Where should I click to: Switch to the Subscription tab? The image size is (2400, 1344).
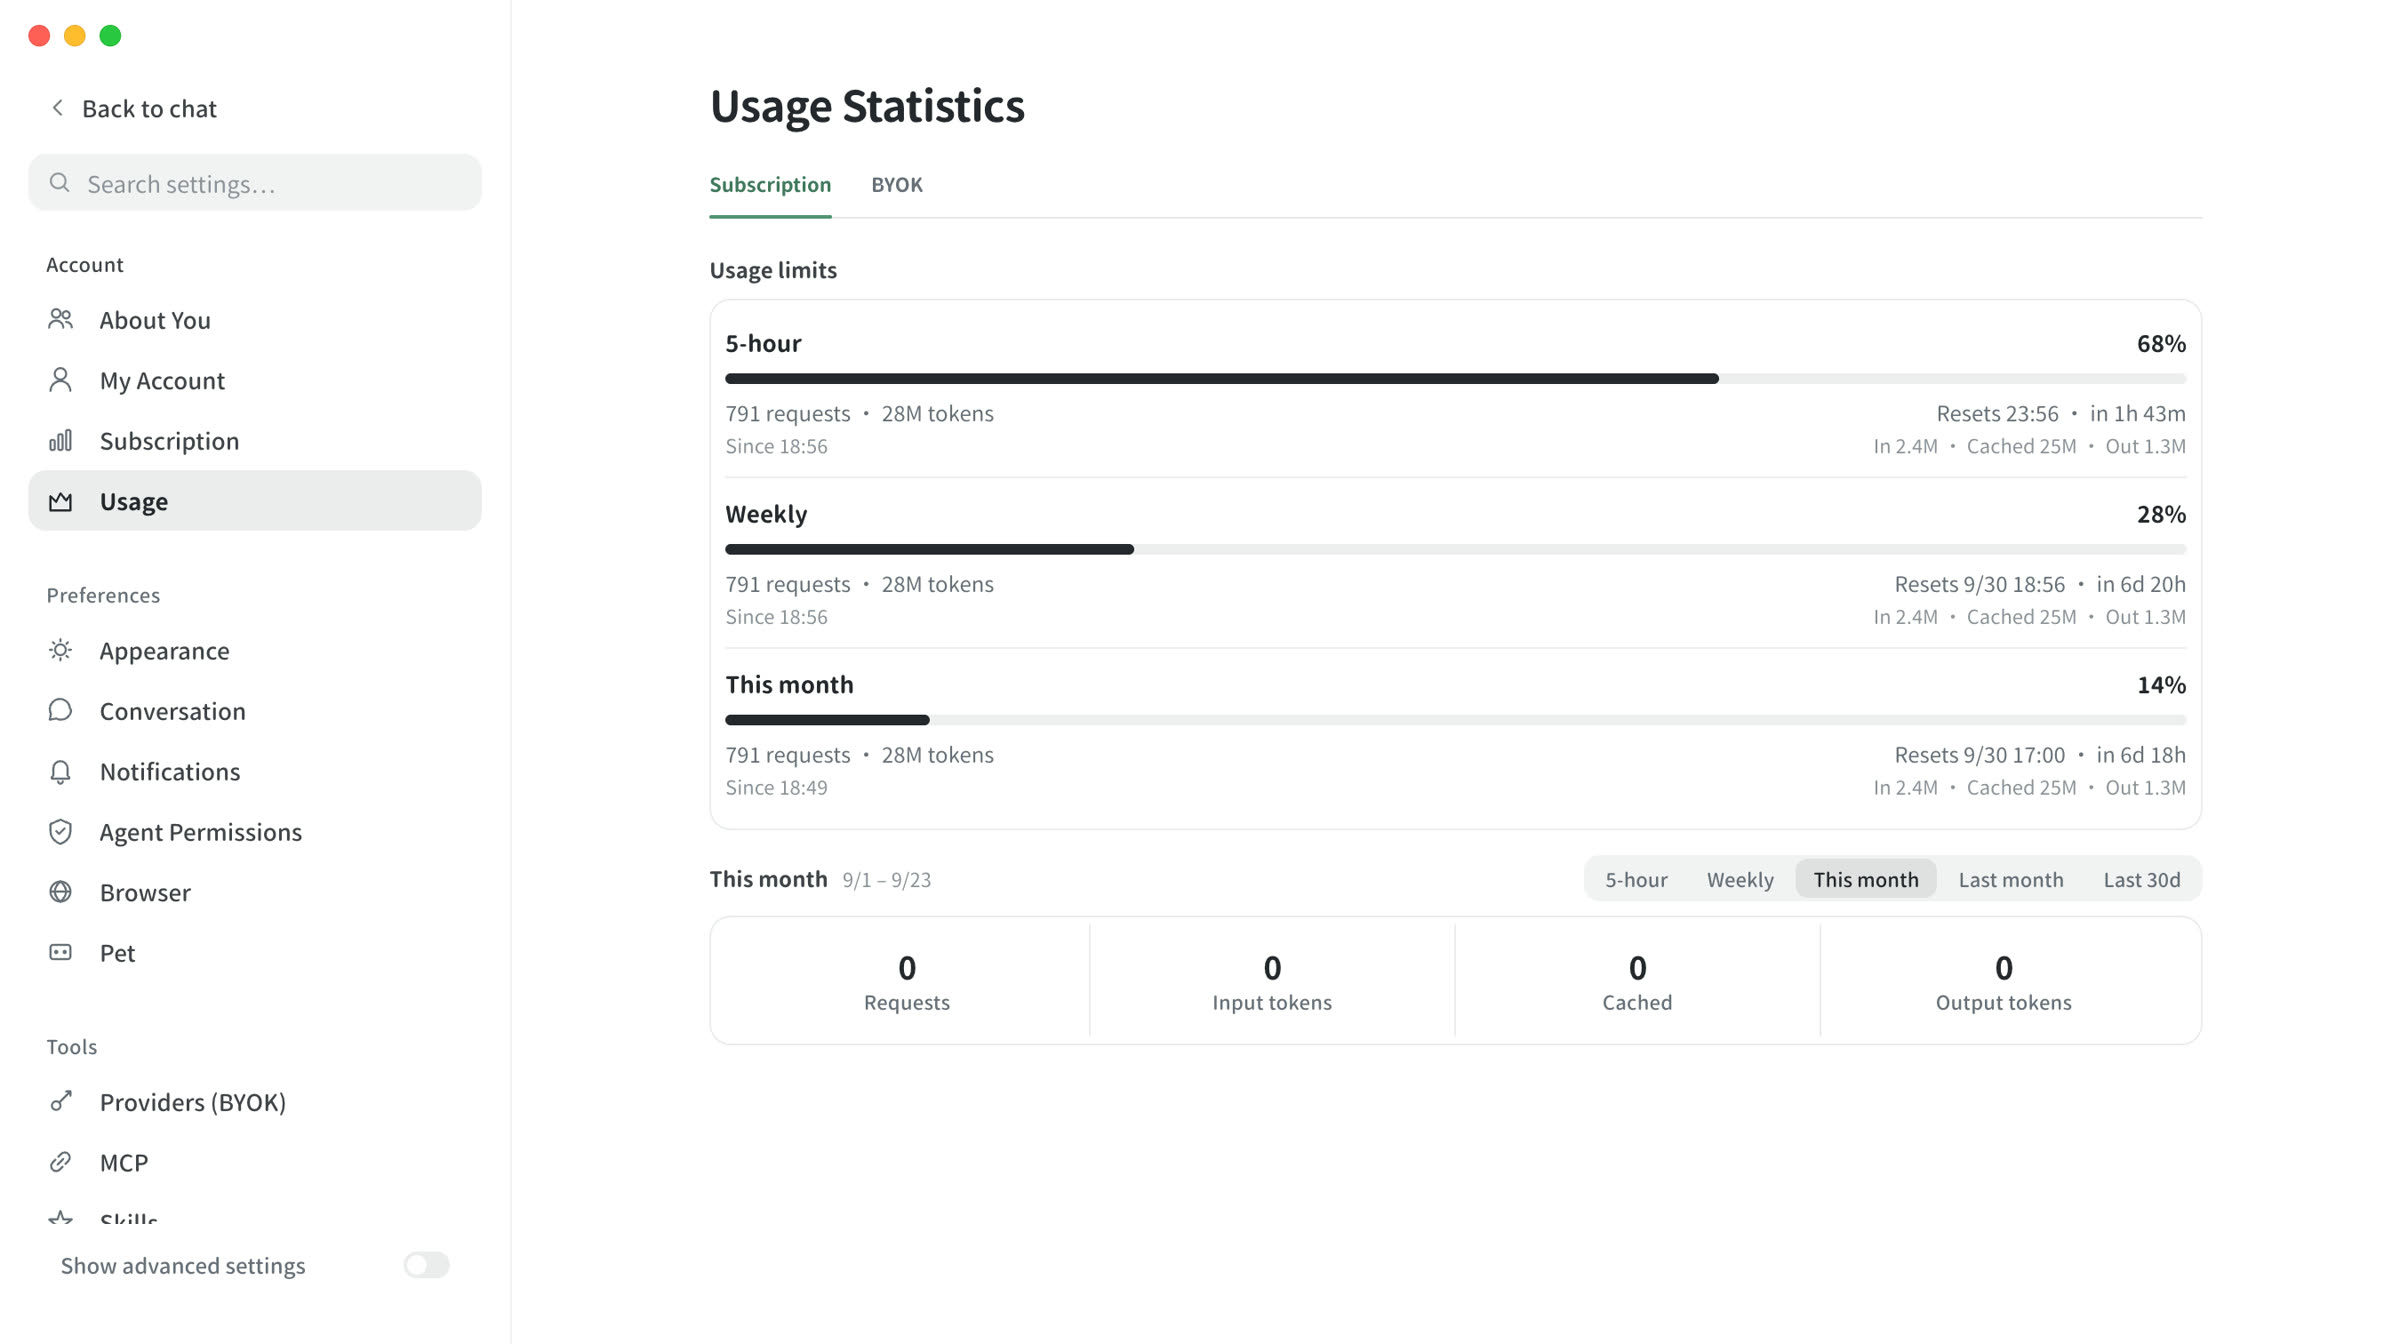(770, 184)
